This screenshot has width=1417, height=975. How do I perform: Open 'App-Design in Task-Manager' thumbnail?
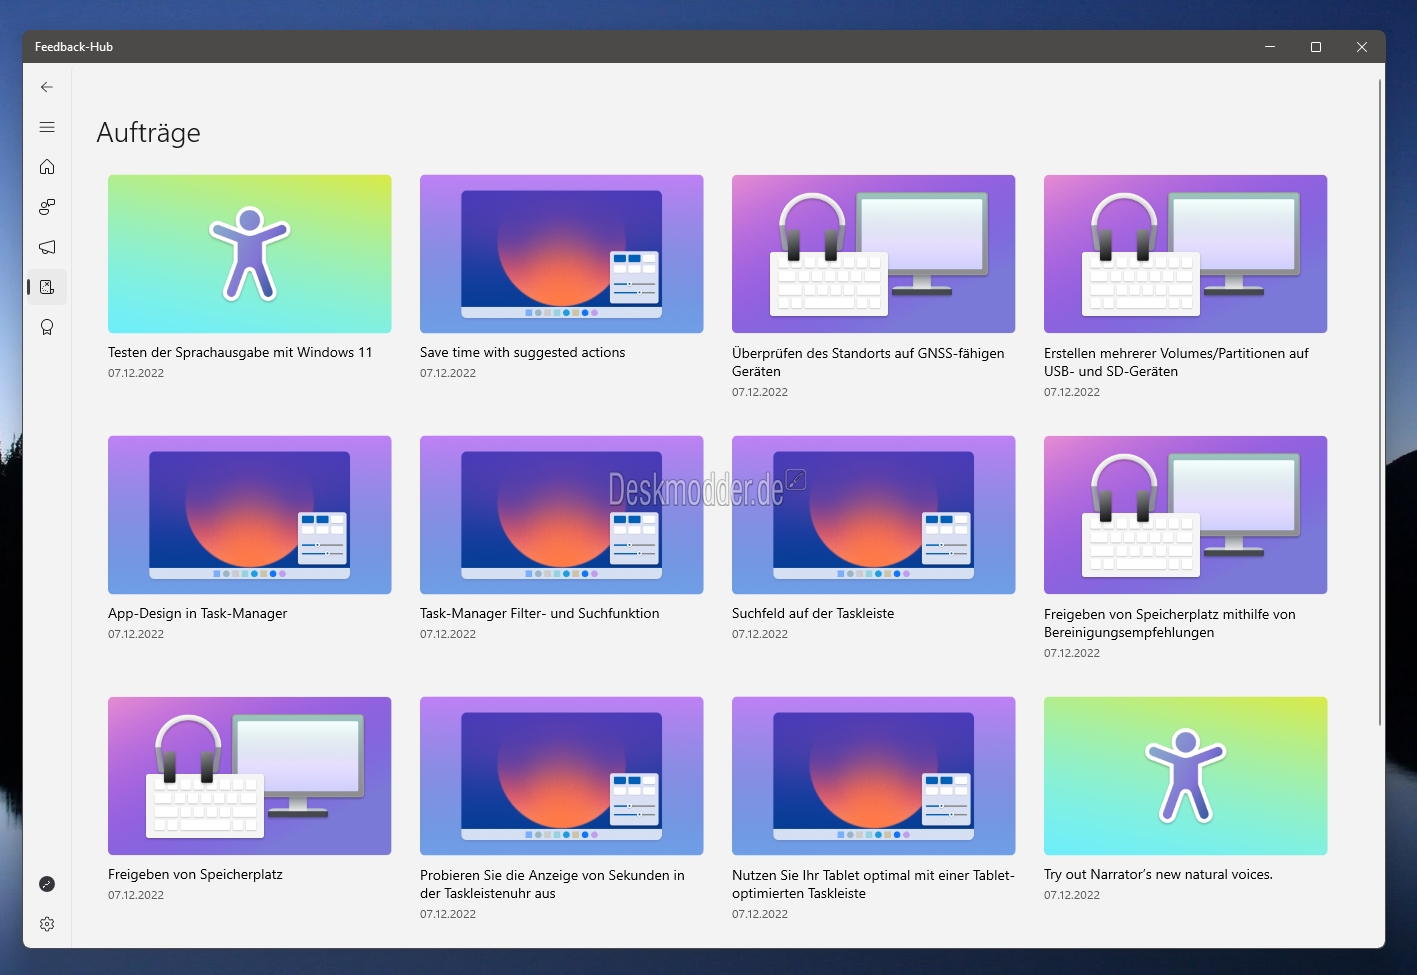(249, 515)
